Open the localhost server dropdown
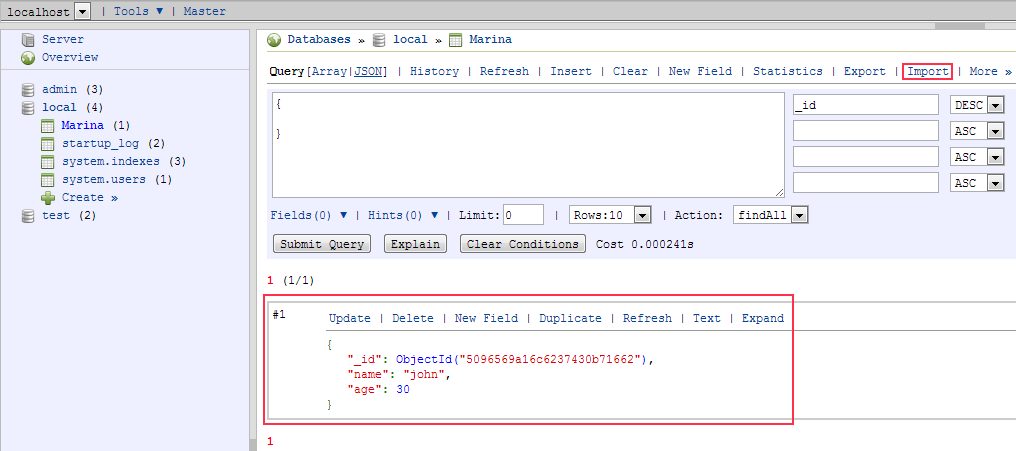 [82, 11]
